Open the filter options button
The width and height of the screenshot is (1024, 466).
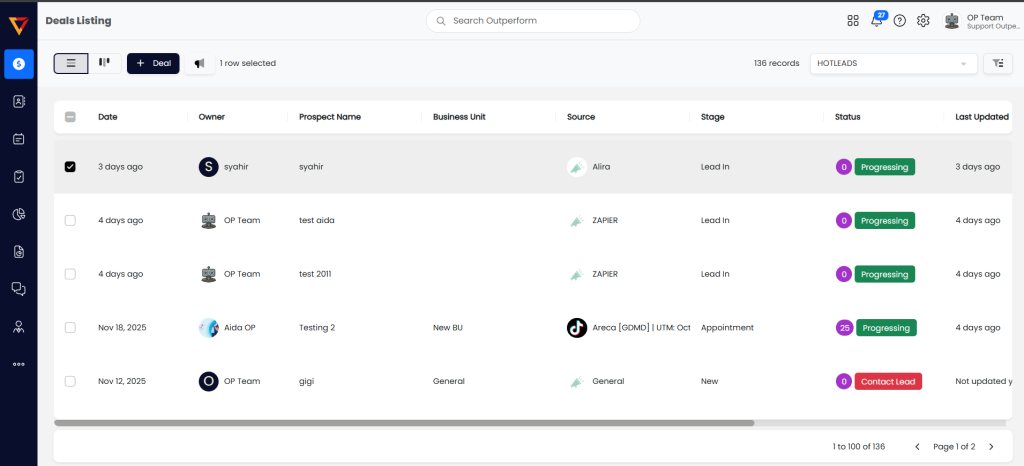pos(997,63)
